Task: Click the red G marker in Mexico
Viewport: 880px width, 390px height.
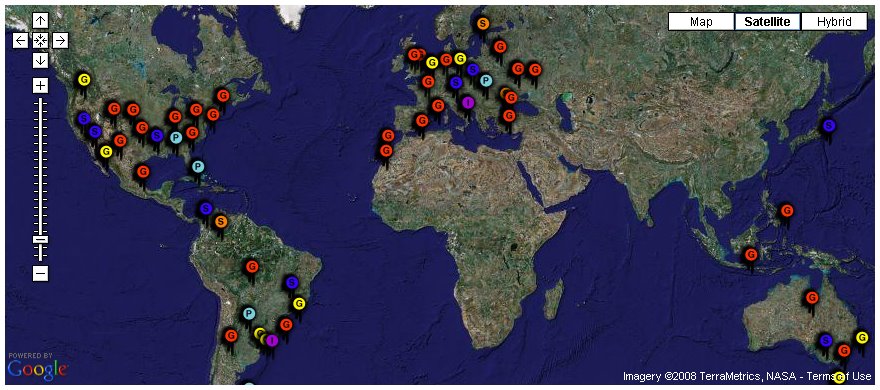Action: (143, 172)
